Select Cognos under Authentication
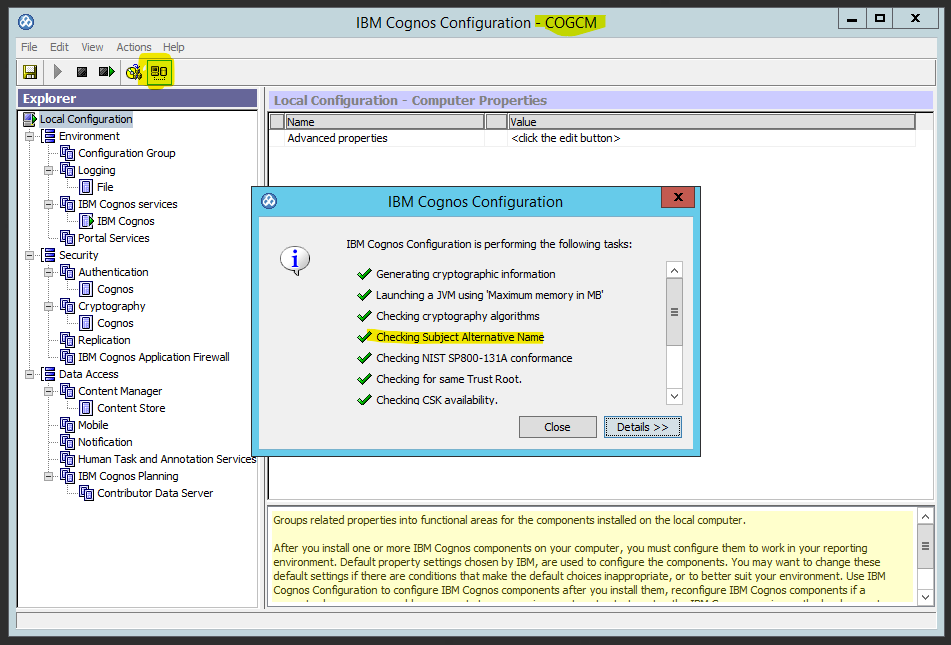 coord(115,289)
